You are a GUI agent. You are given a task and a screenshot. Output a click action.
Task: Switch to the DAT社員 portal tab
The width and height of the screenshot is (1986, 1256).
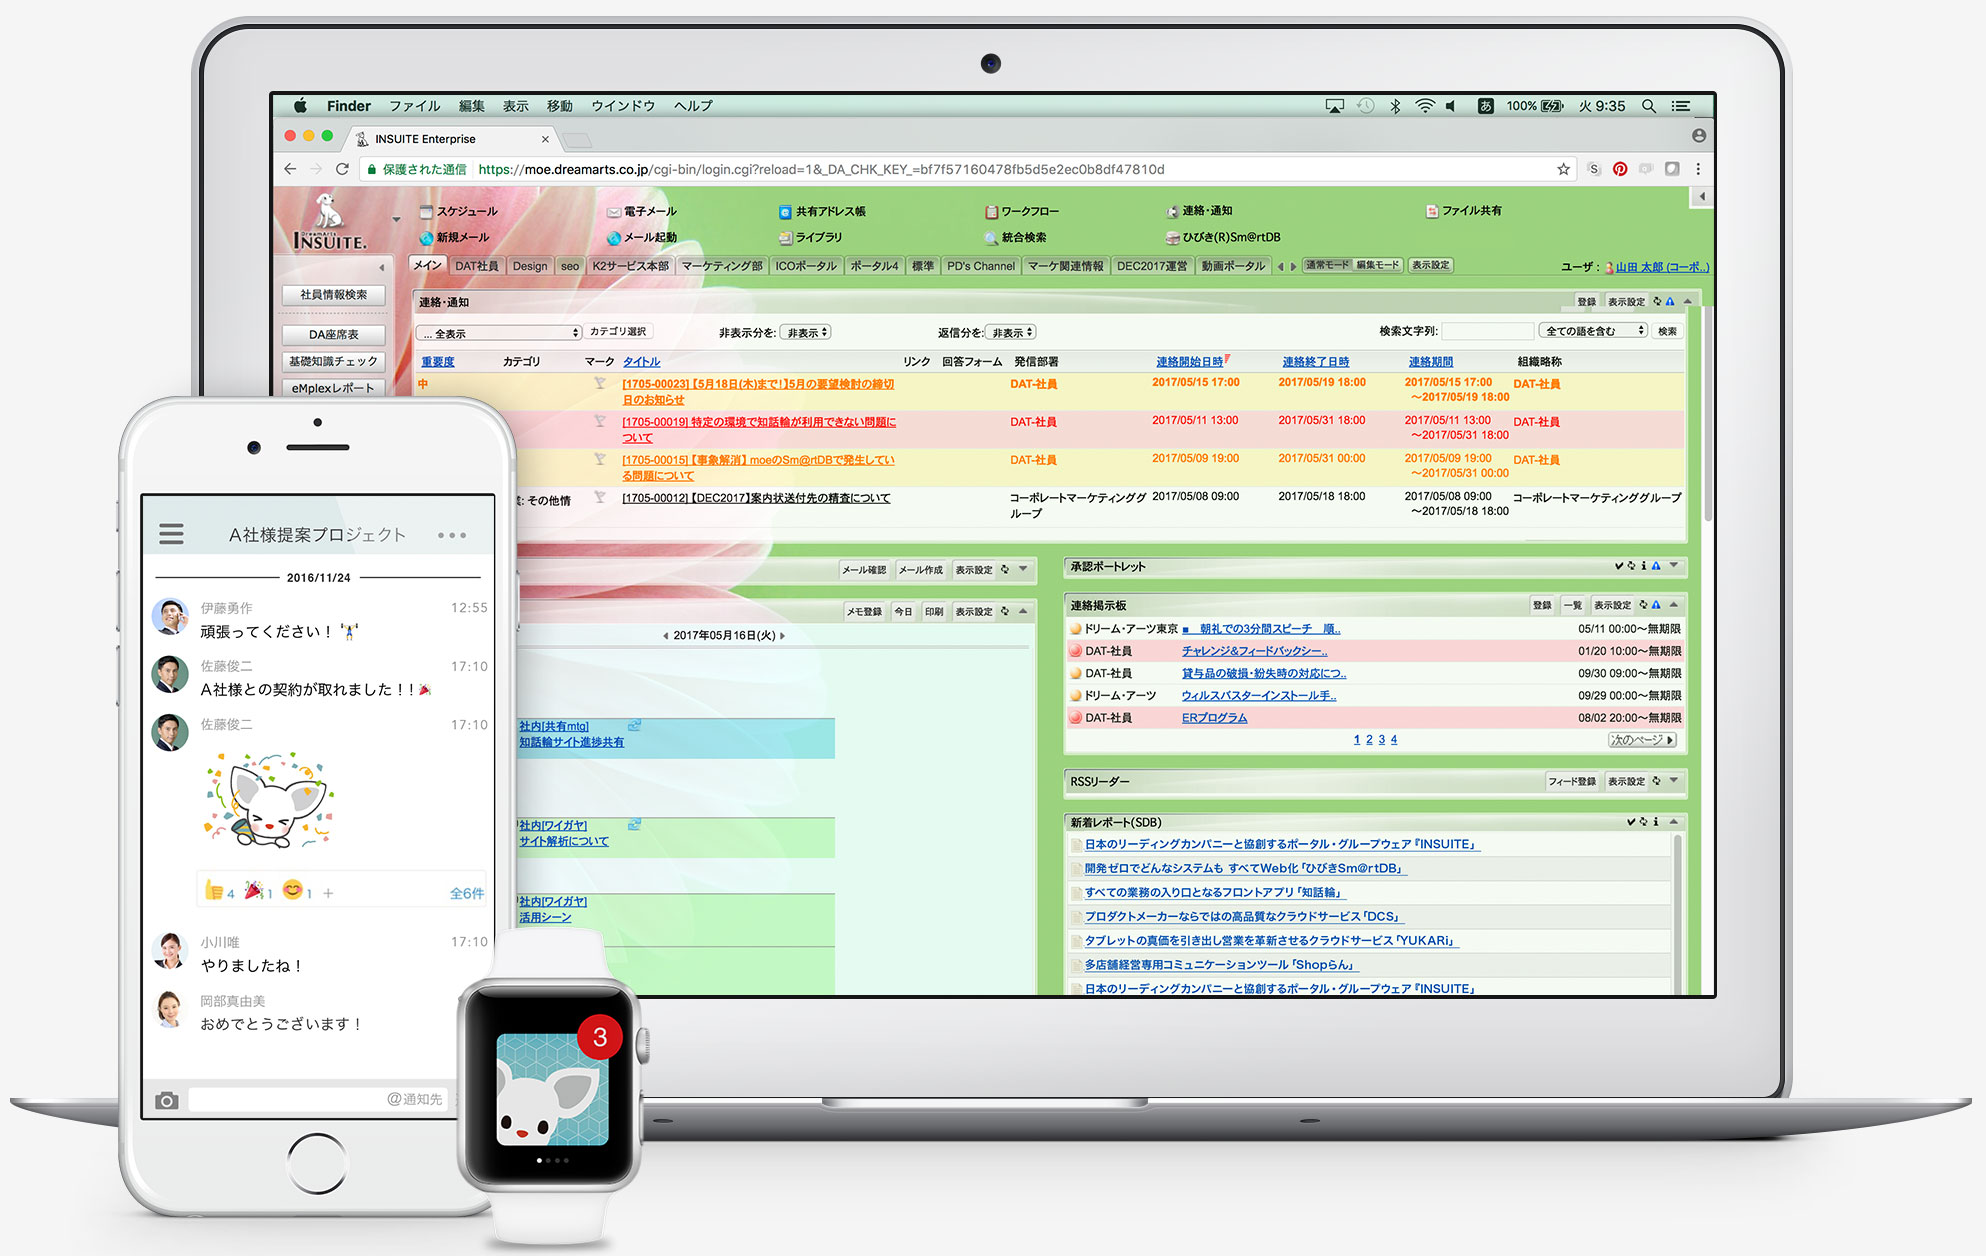[x=476, y=266]
